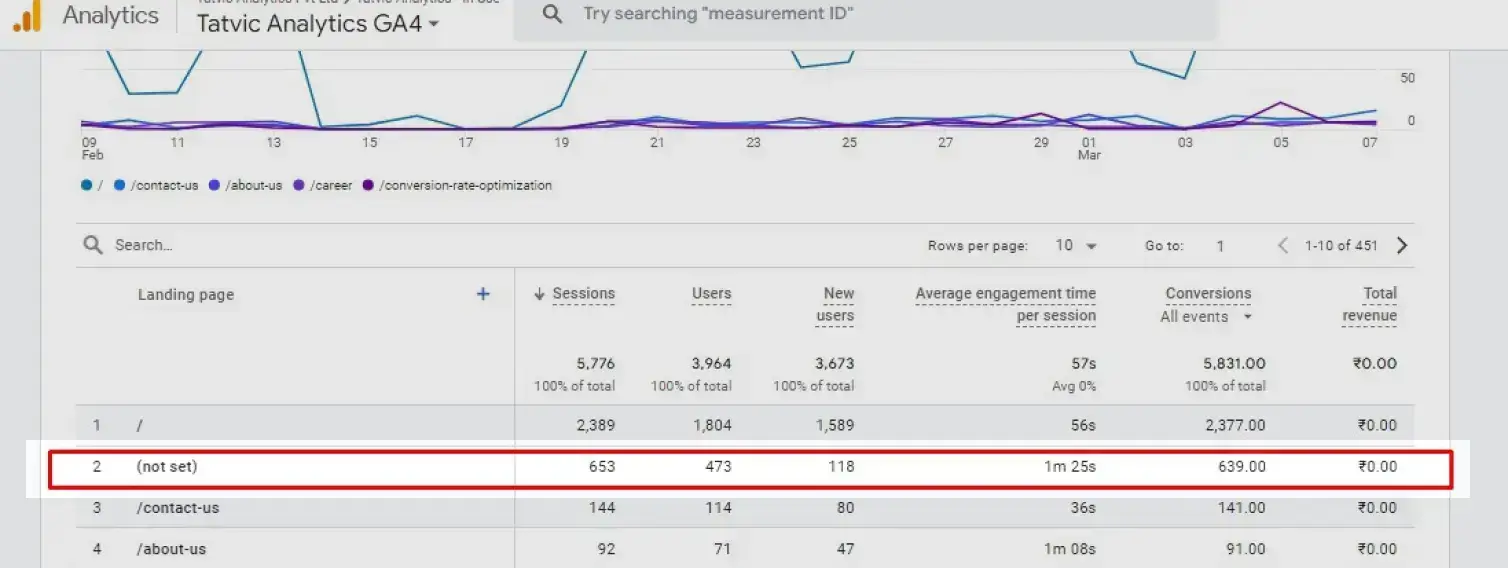The width and height of the screenshot is (1508, 568).
Task: Open the All events conversions dropdown
Action: point(1206,317)
